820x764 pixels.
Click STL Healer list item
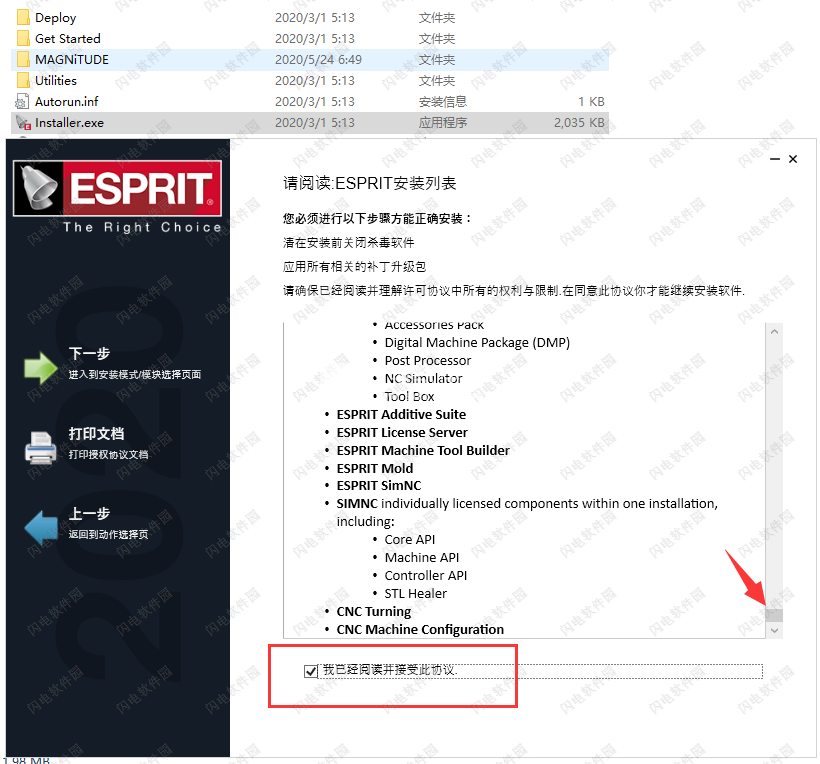pos(415,594)
